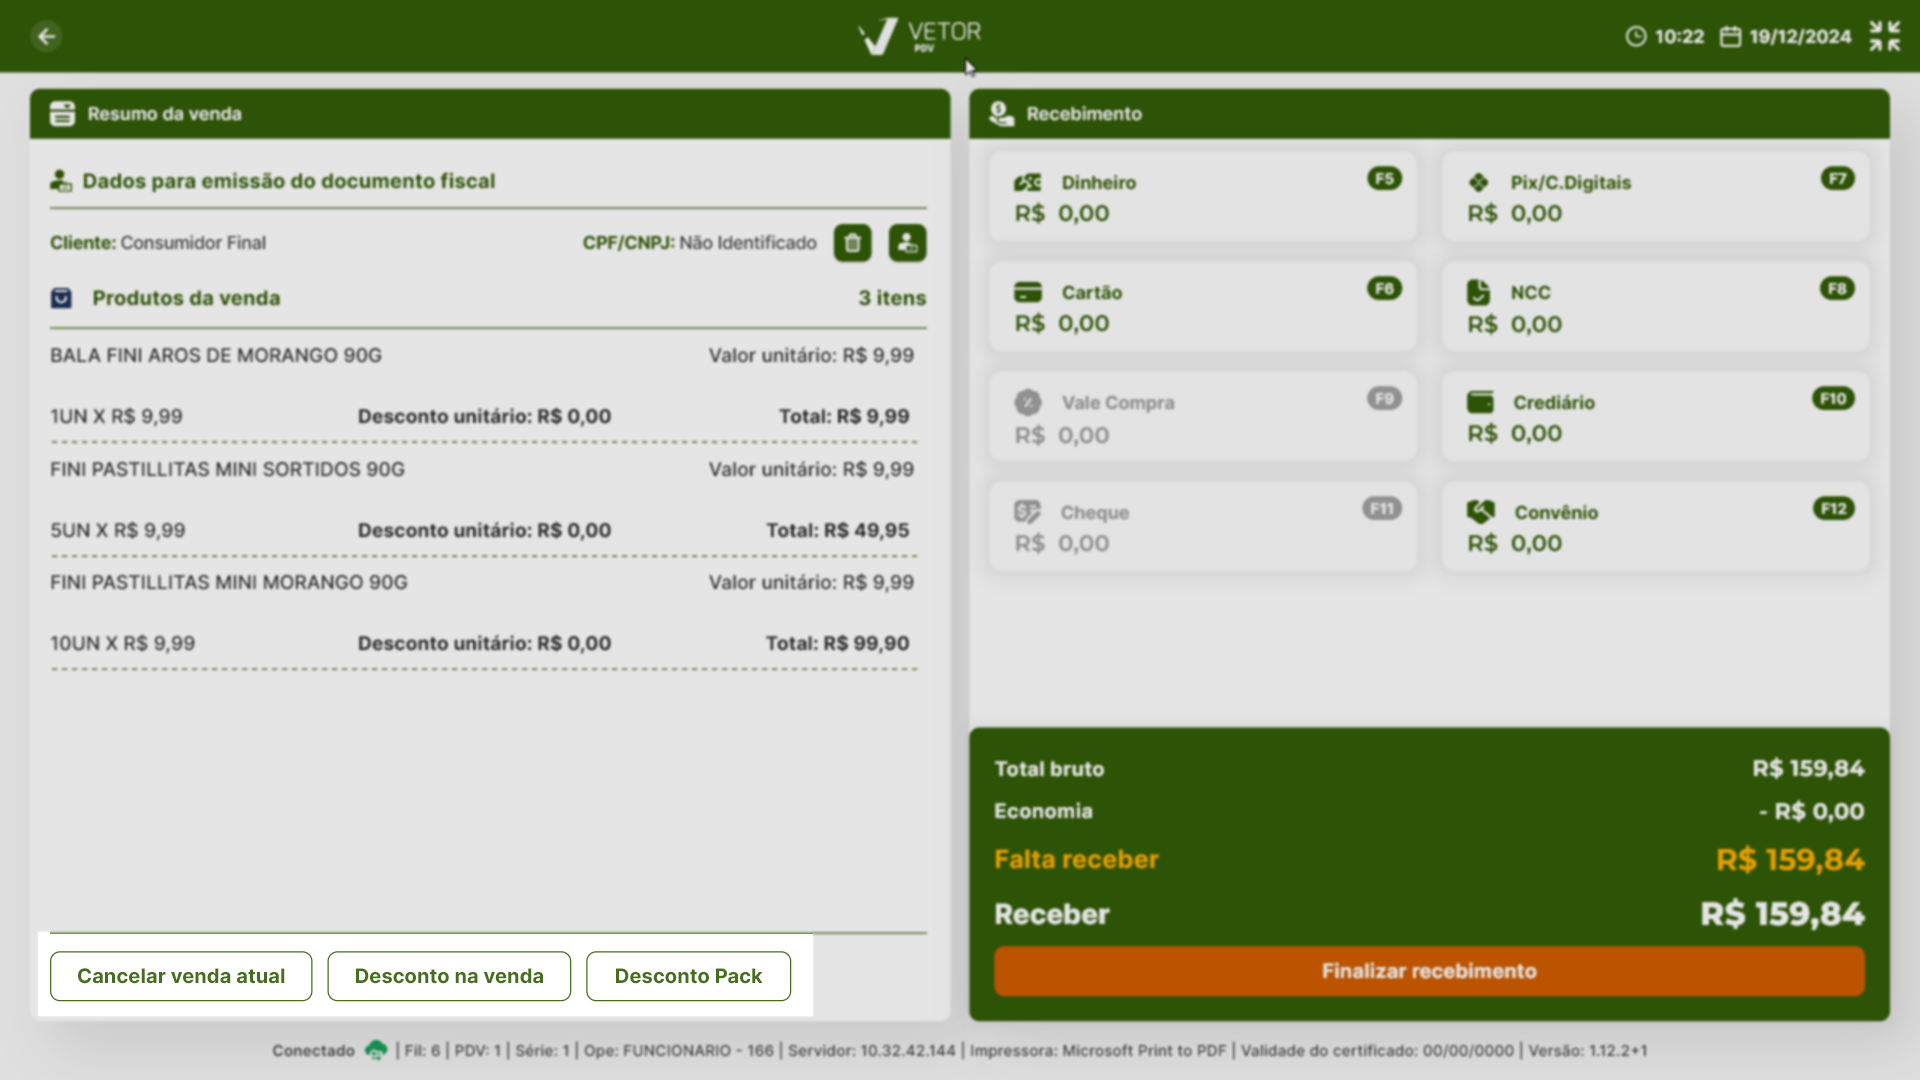Click the Conectado cloud status icon

[376, 1050]
